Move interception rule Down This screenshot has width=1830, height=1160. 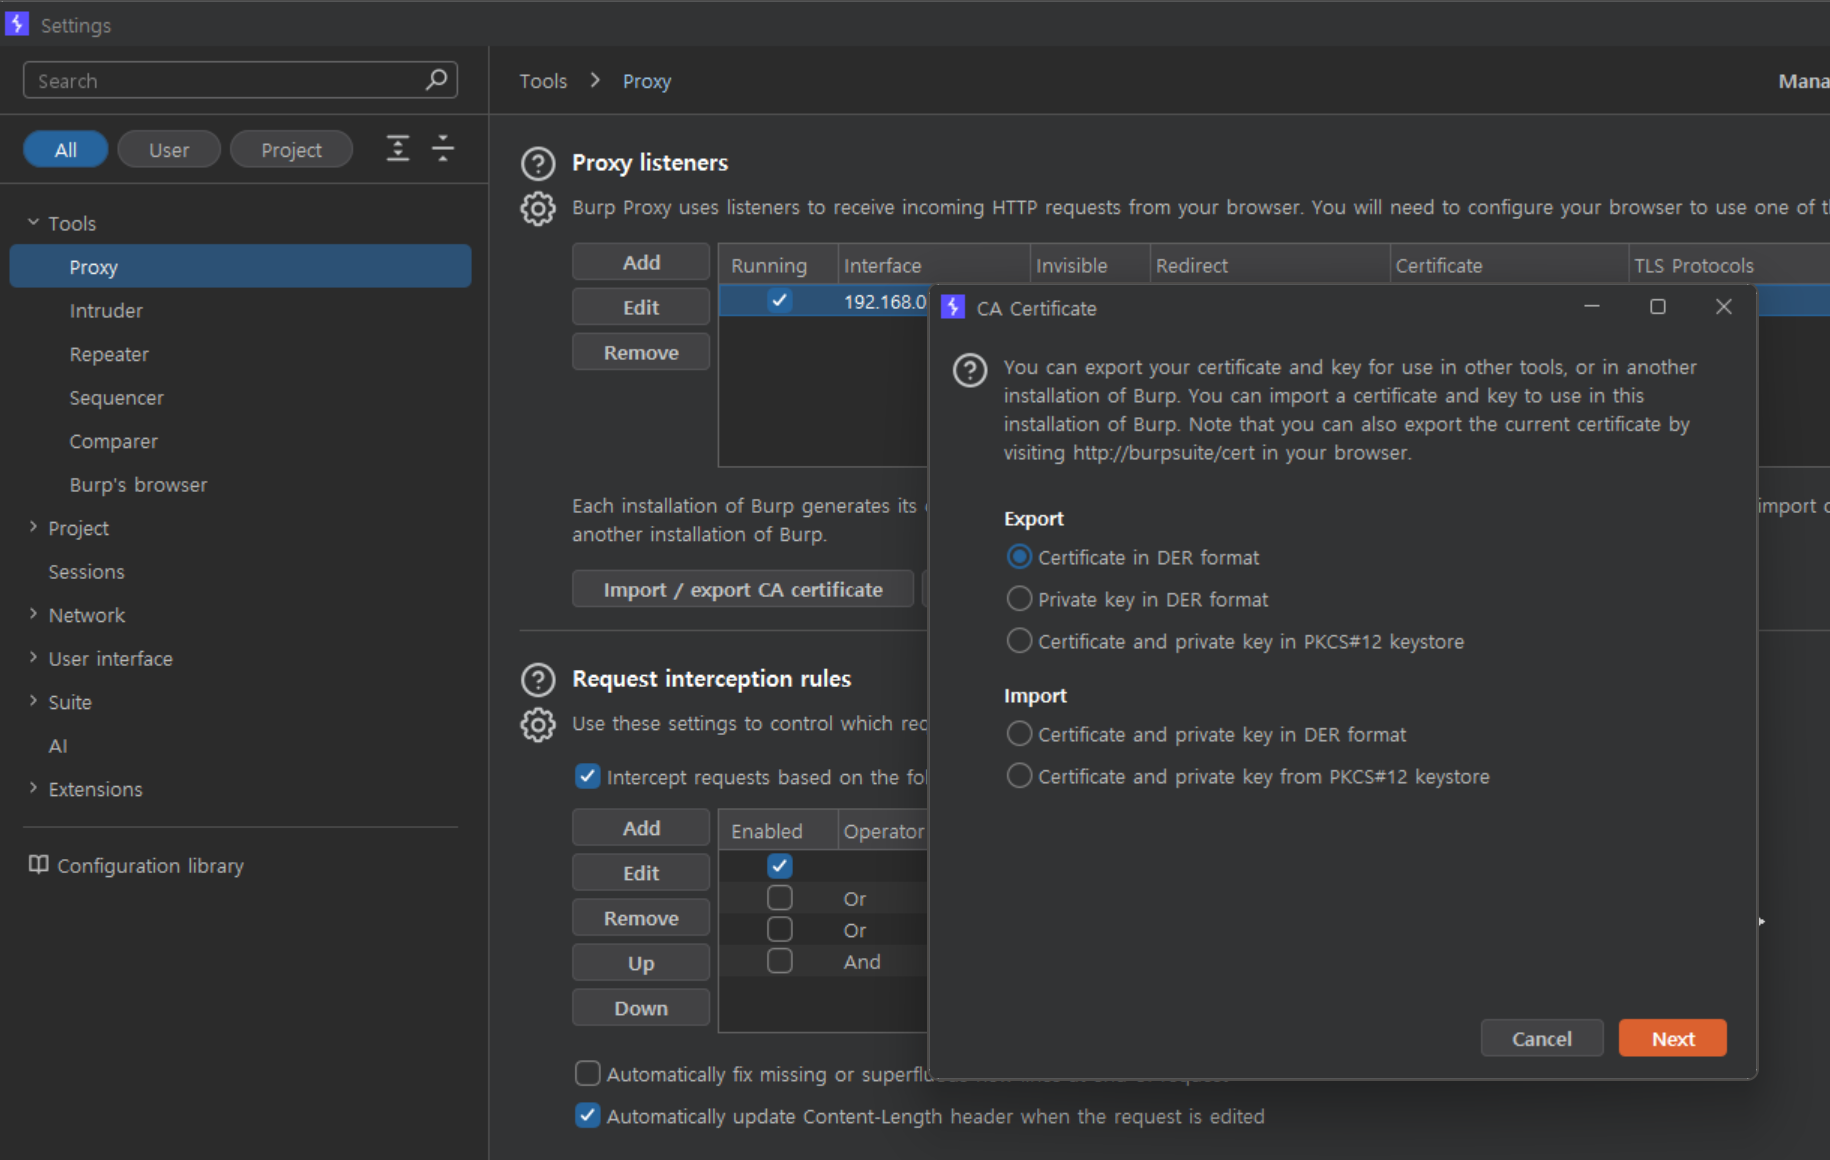coord(641,1008)
